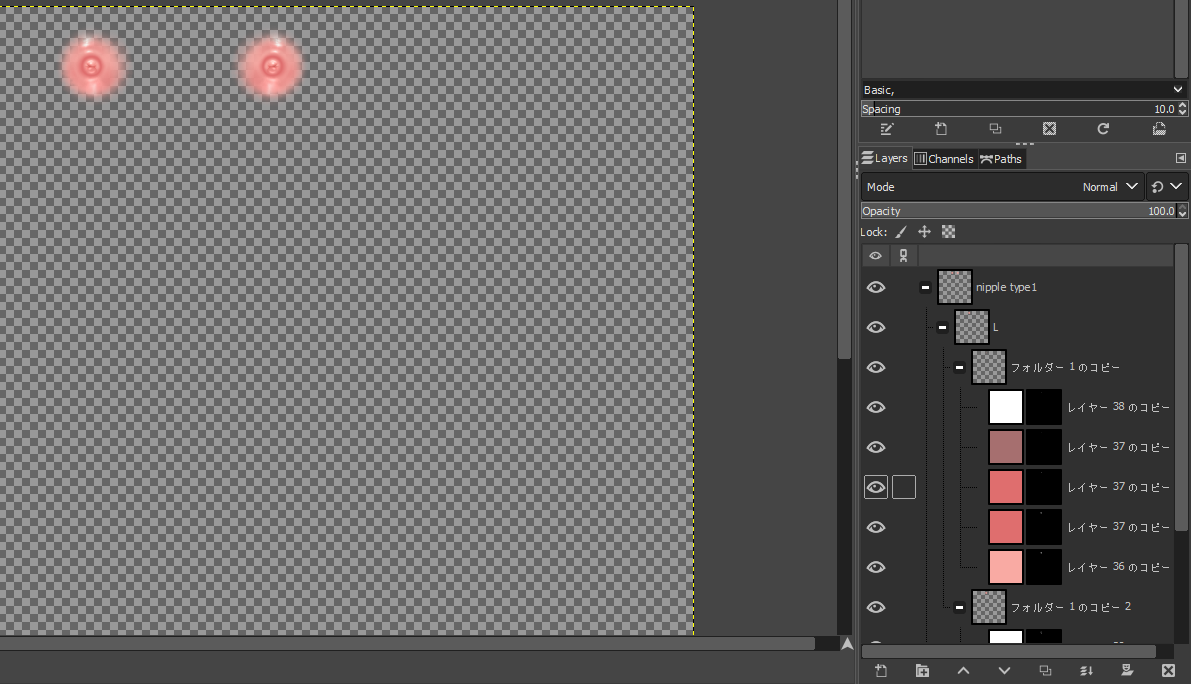Create a new layer
This screenshot has height=684, width=1191.
click(881, 670)
